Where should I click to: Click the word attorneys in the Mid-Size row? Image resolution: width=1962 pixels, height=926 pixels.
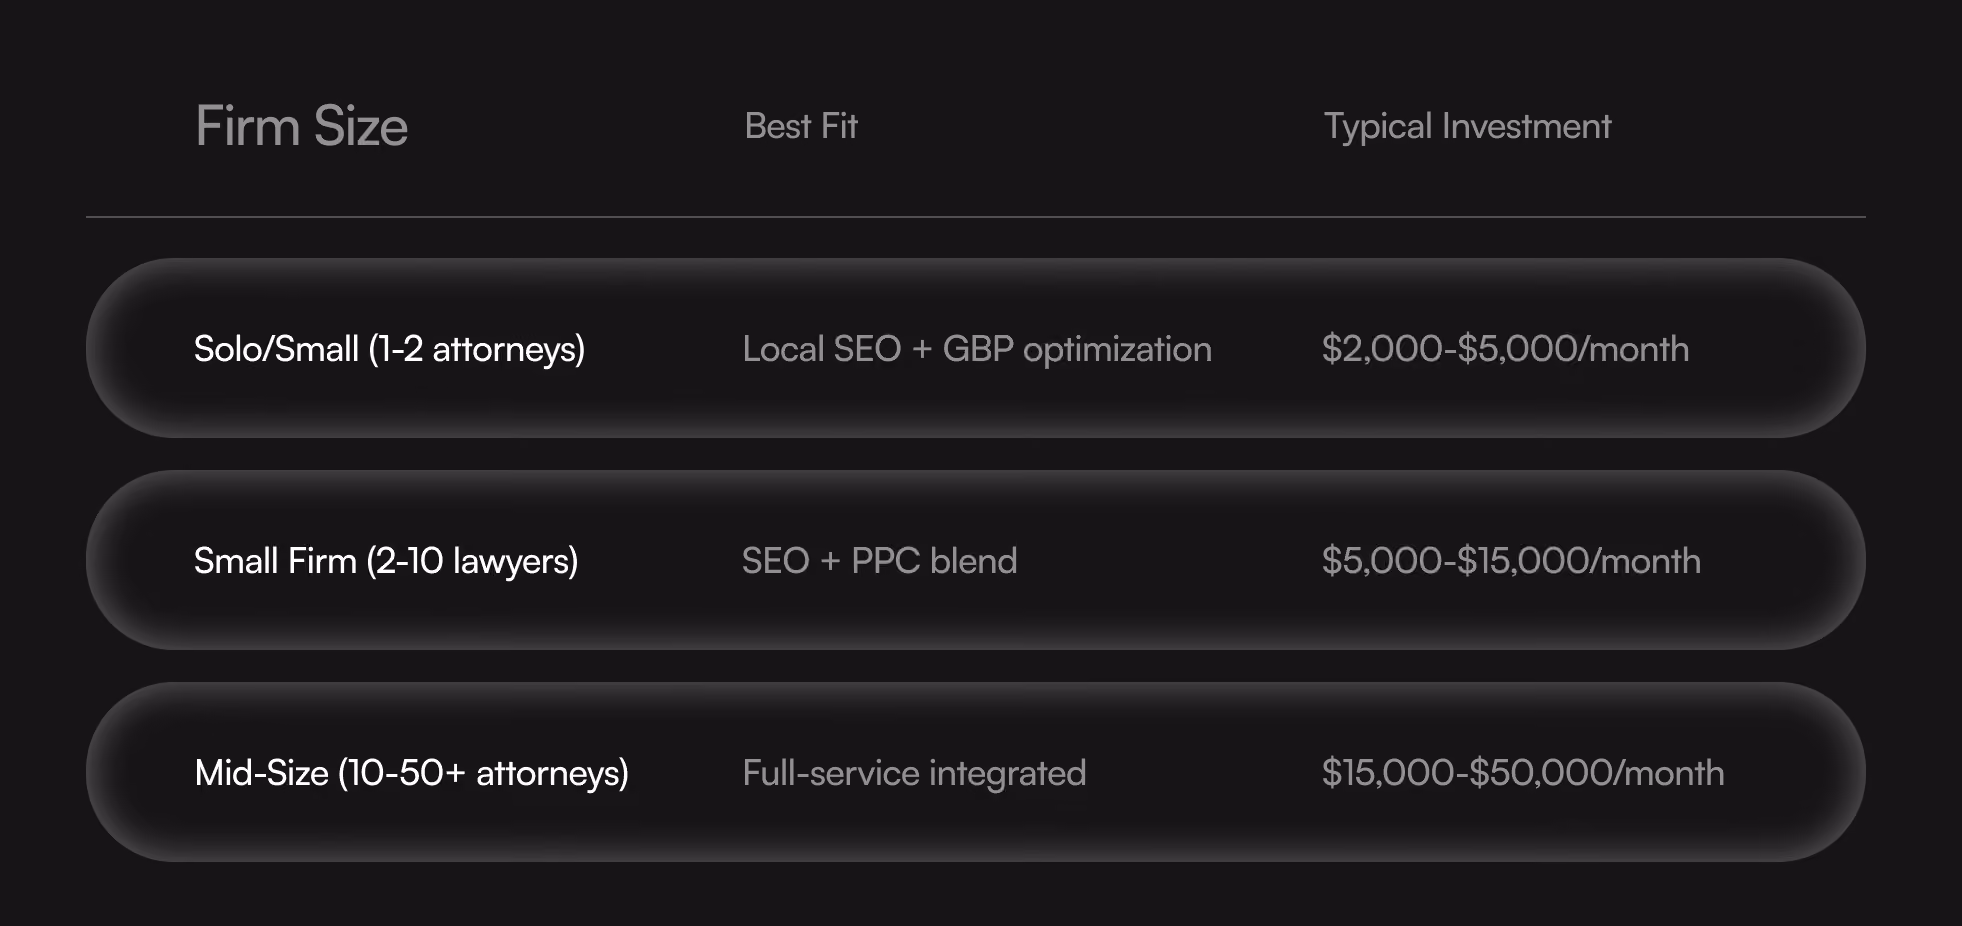[548, 774]
